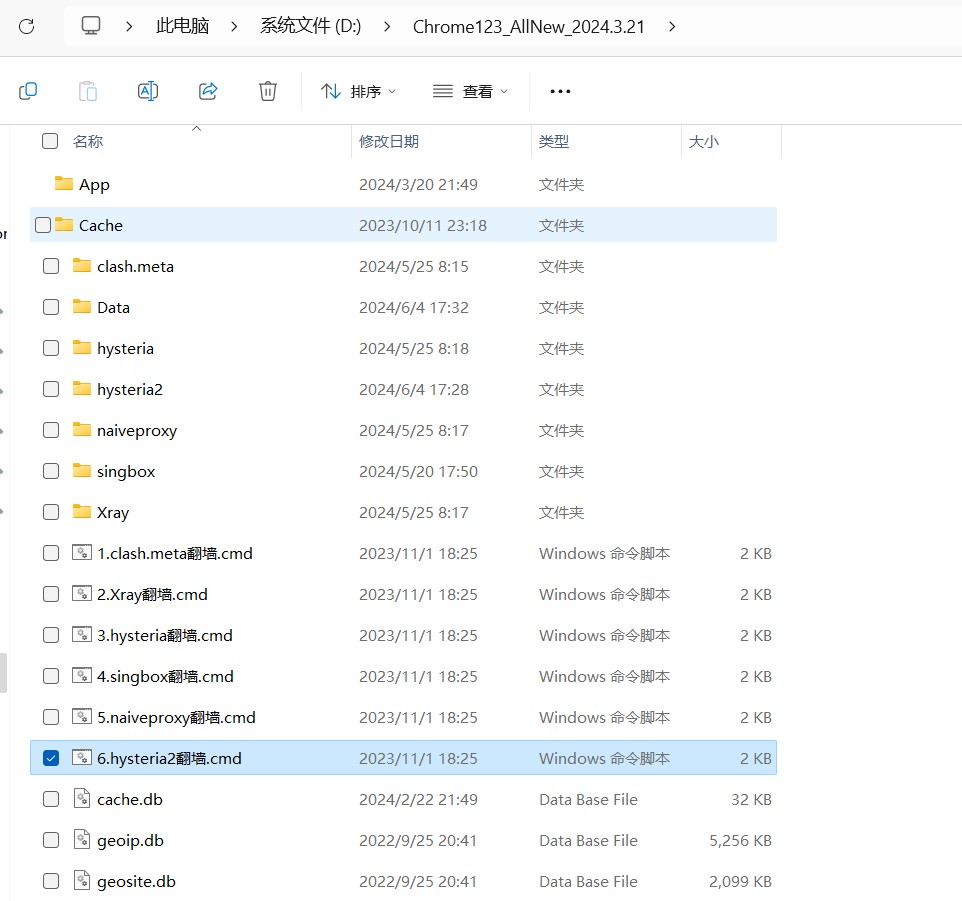Check the 5.naiveproxy翻墙.cmd checkbox
This screenshot has height=901, width=962.
(51, 717)
